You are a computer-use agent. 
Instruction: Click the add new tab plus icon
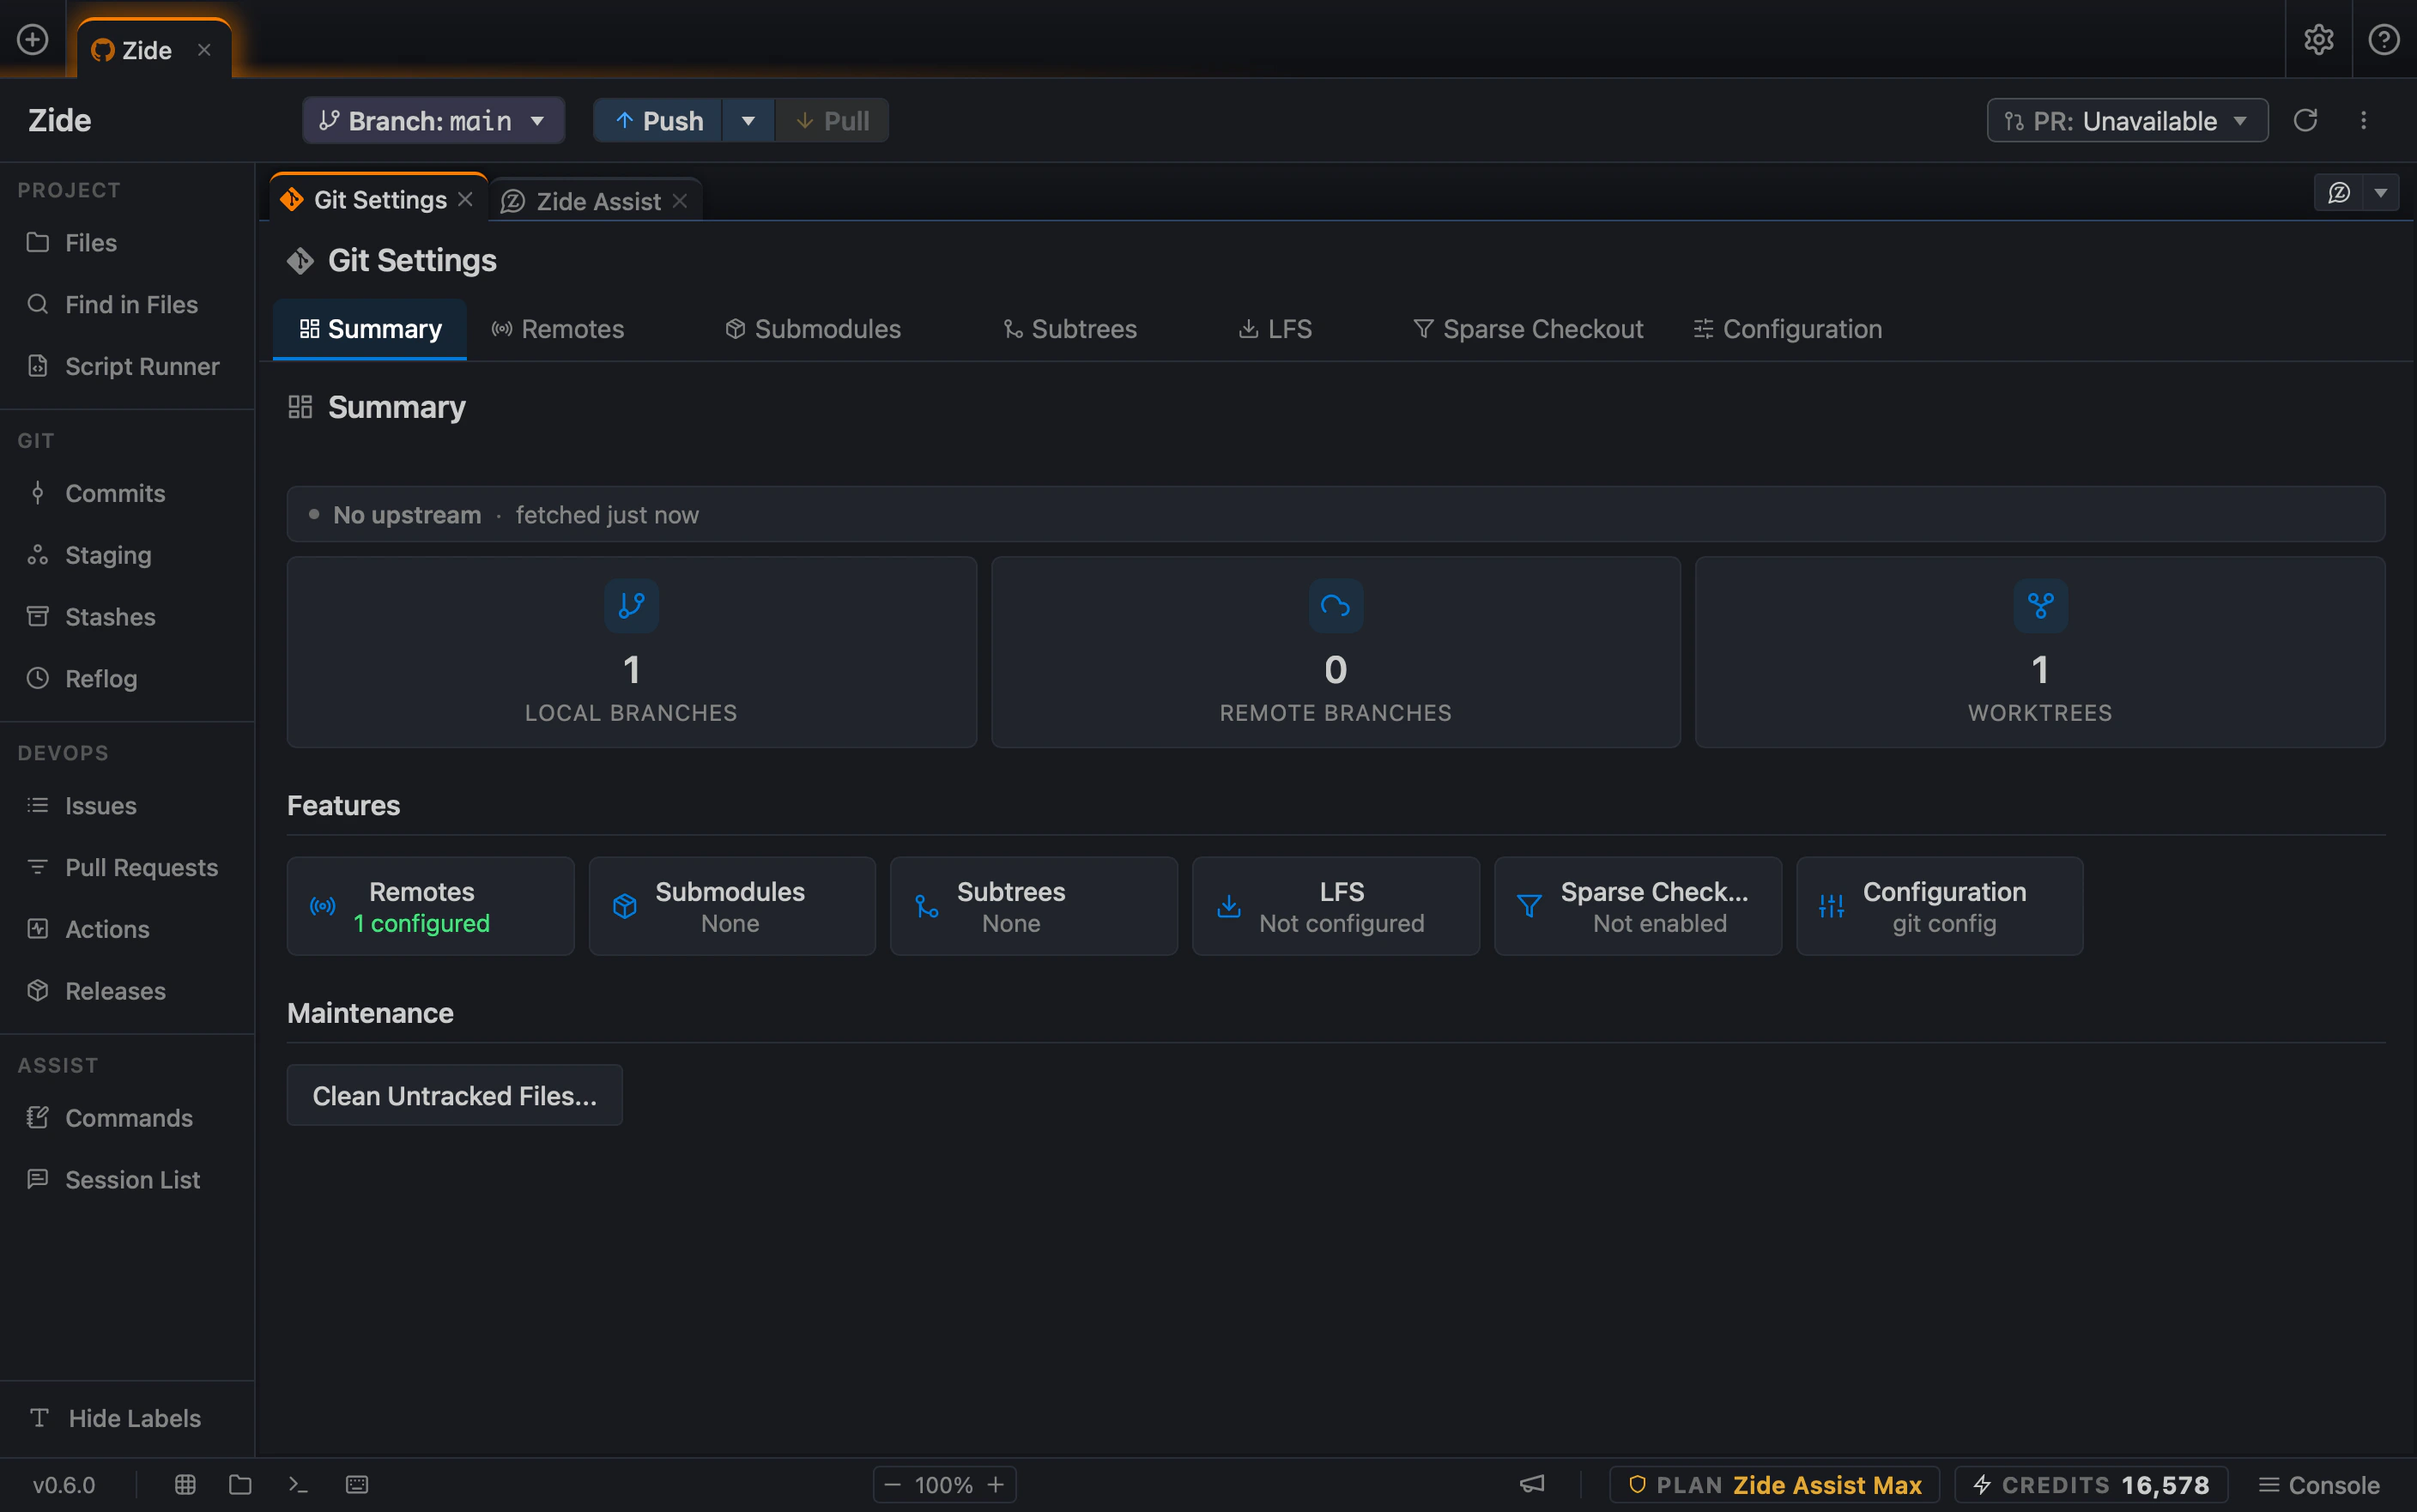[x=32, y=39]
